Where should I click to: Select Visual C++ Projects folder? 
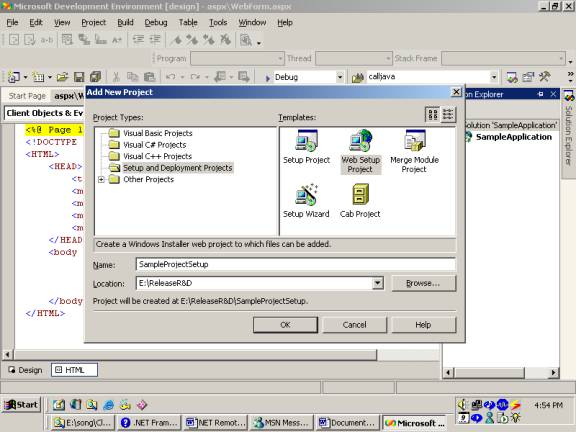pos(157,156)
